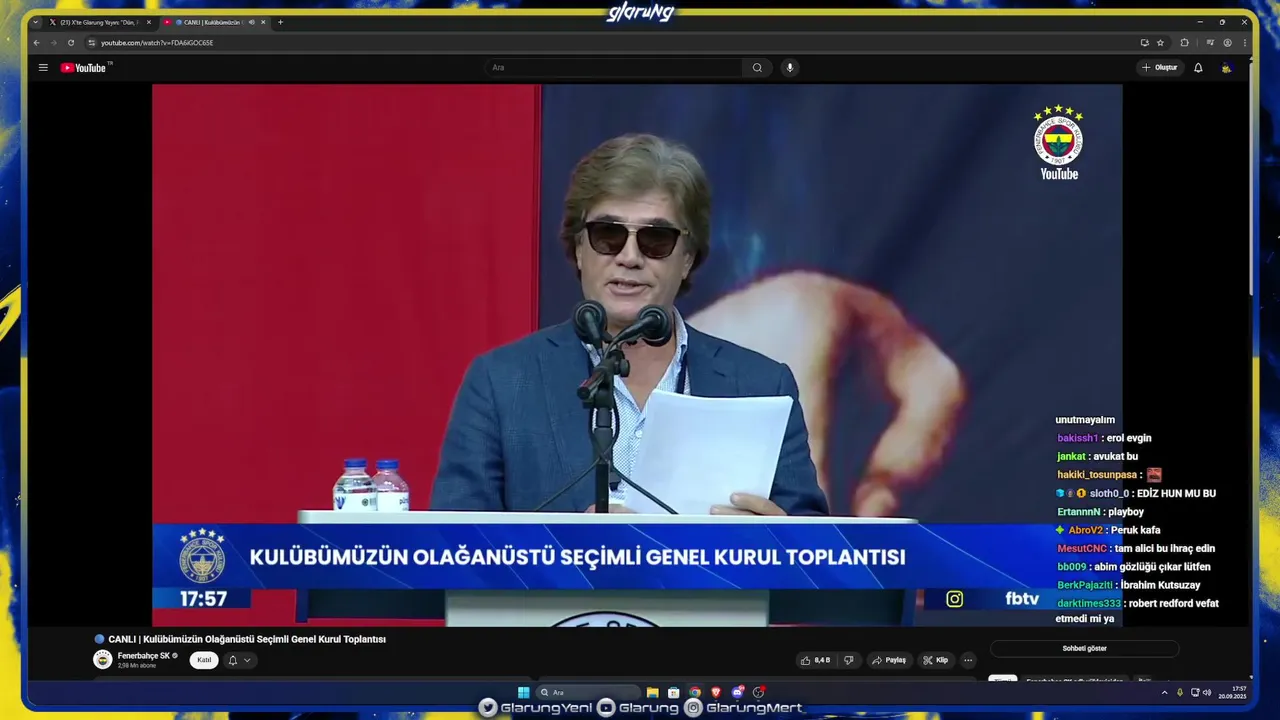This screenshot has height=720, width=1280.
Task: Open the Fenerbahçe SK channel name link
Action: tap(144, 656)
